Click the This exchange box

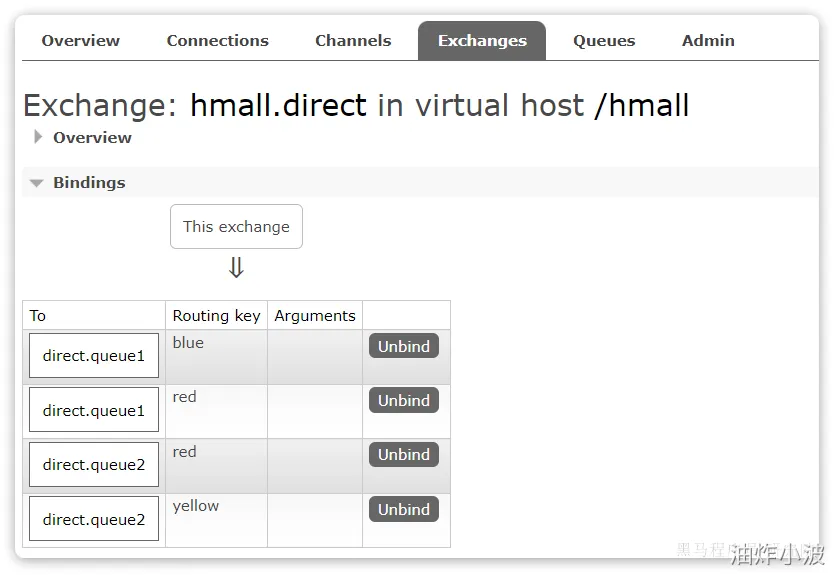click(236, 227)
